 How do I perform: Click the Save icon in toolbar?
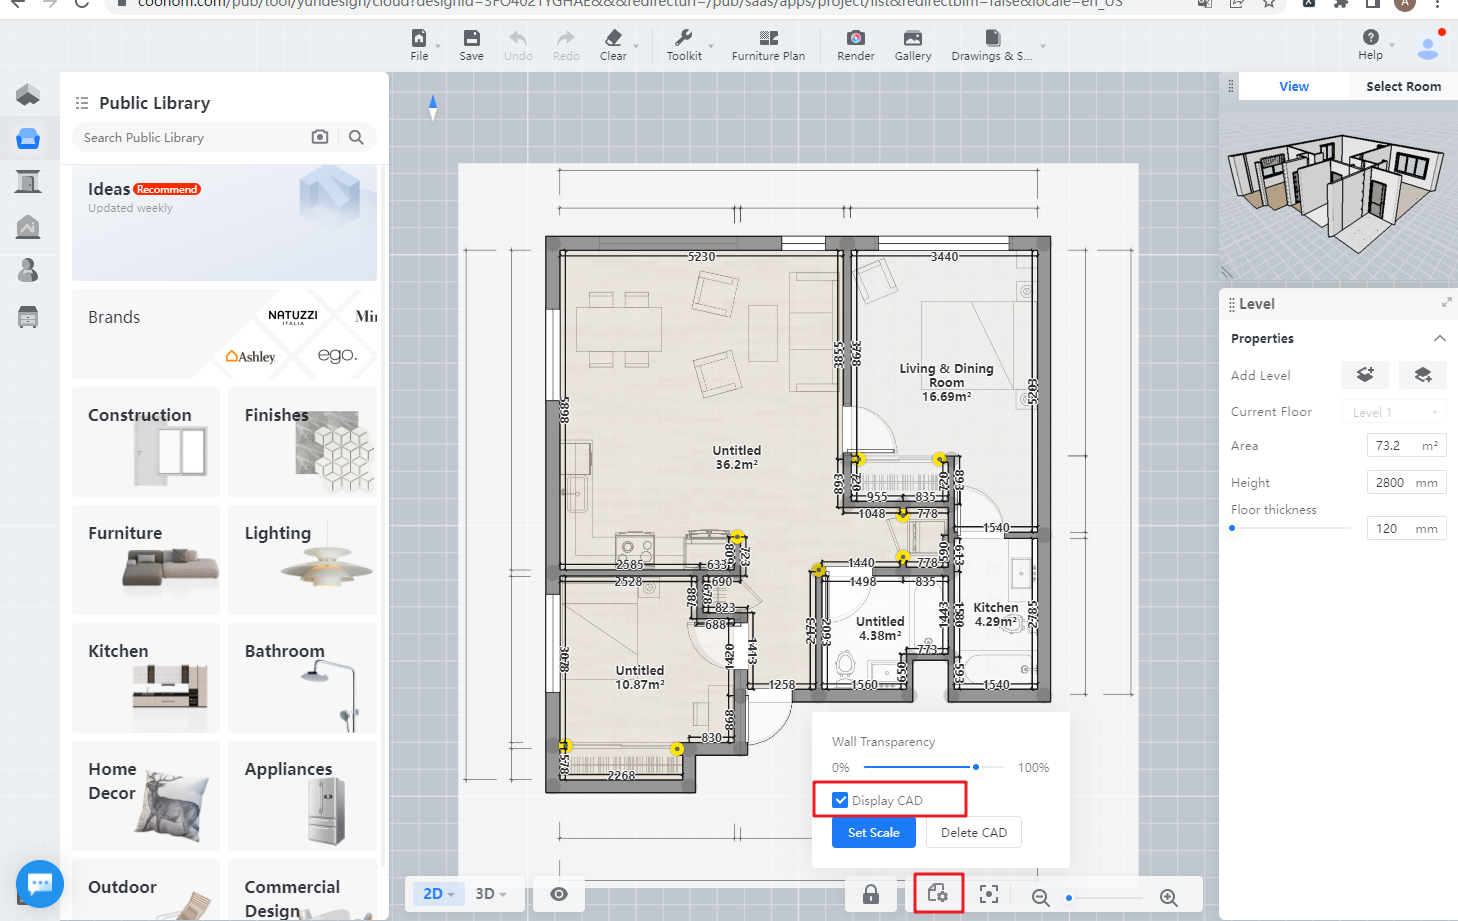tap(471, 39)
